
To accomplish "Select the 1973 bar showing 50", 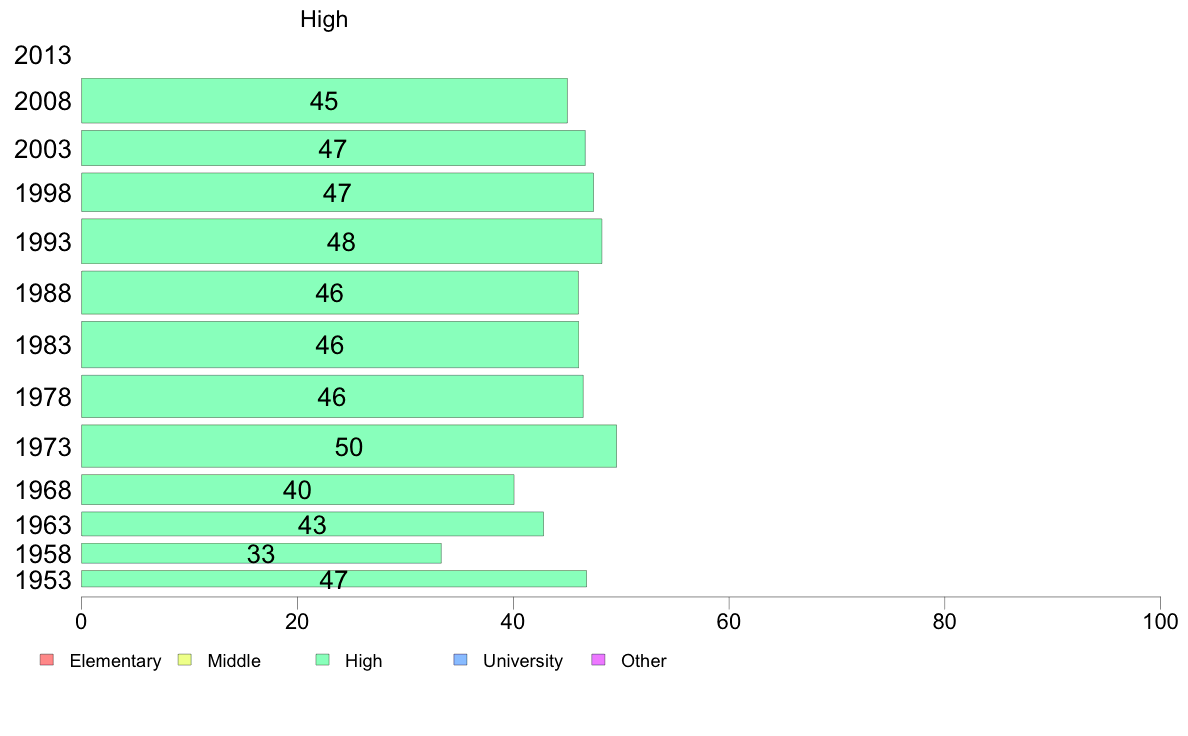I will tap(349, 446).
